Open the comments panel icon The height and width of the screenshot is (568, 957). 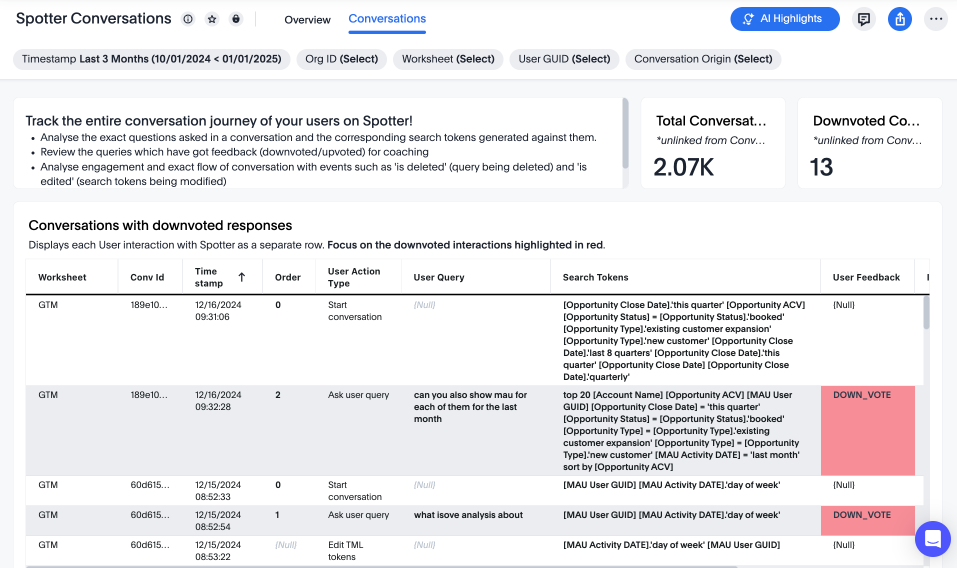point(863,19)
